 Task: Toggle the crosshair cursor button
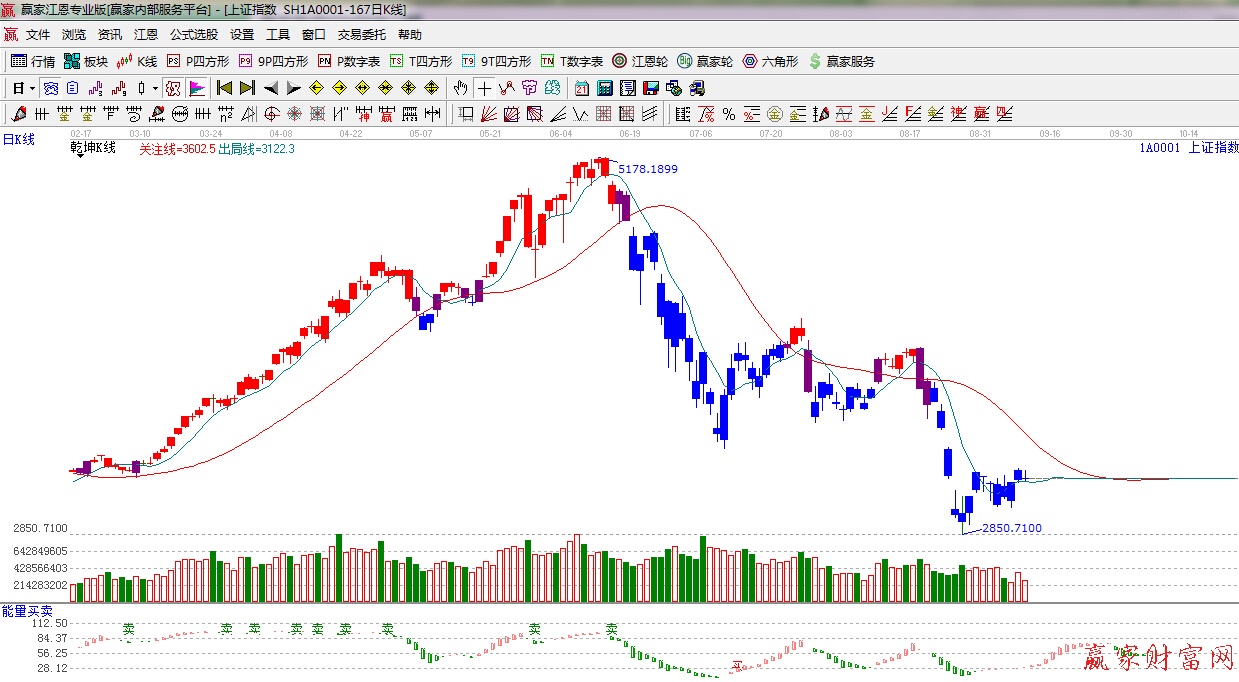click(484, 88)
